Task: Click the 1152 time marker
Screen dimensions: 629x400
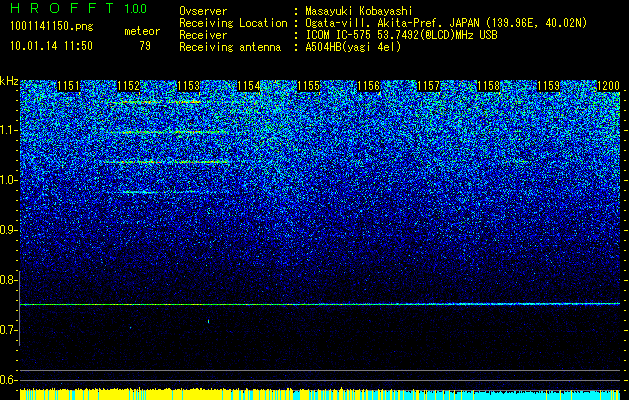Action: 129,86
